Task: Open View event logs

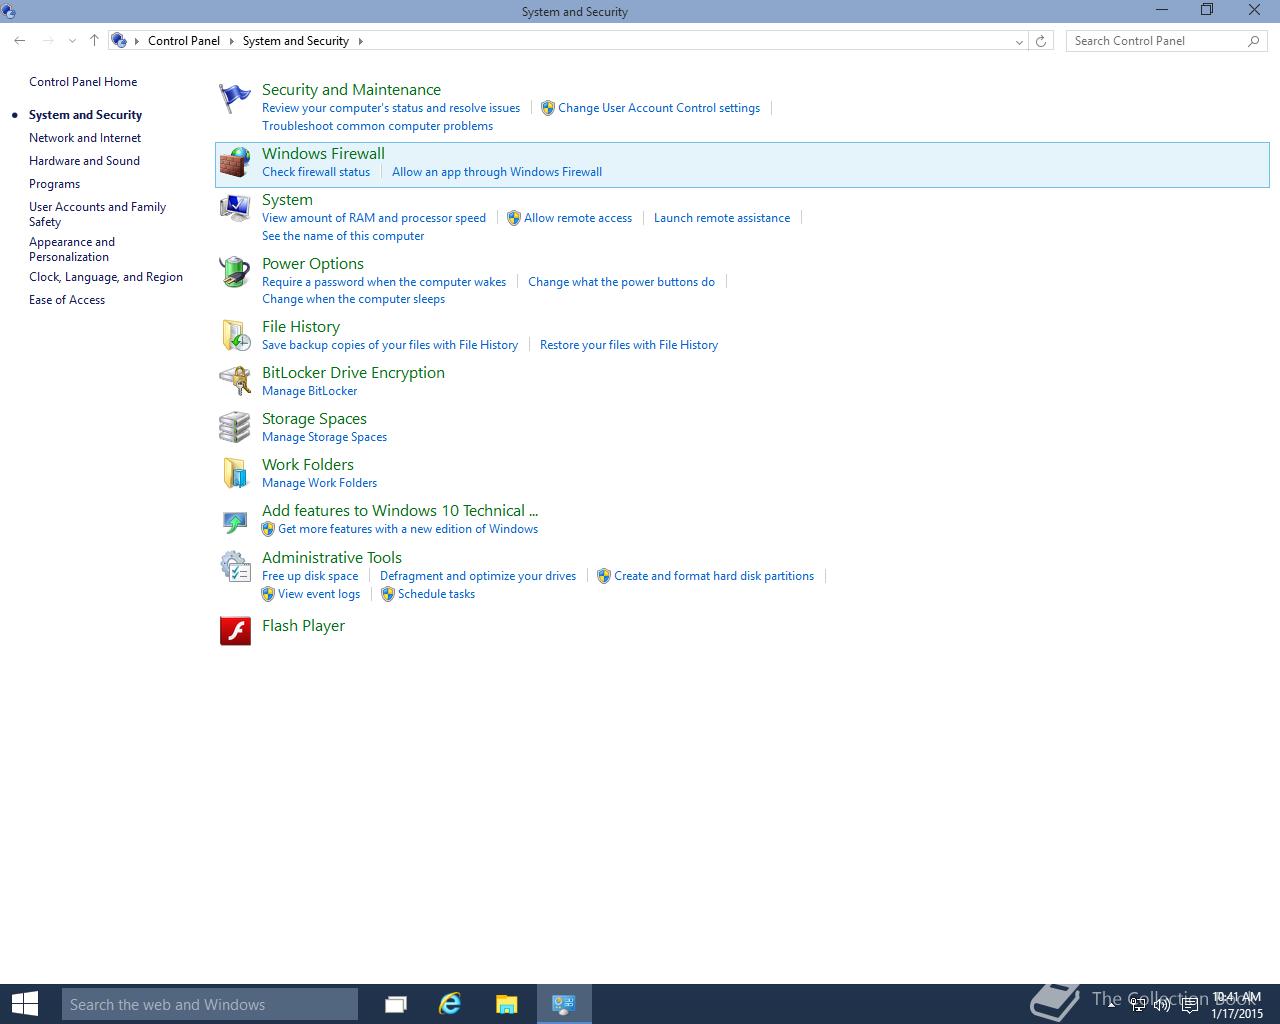Action: [319, 594]
